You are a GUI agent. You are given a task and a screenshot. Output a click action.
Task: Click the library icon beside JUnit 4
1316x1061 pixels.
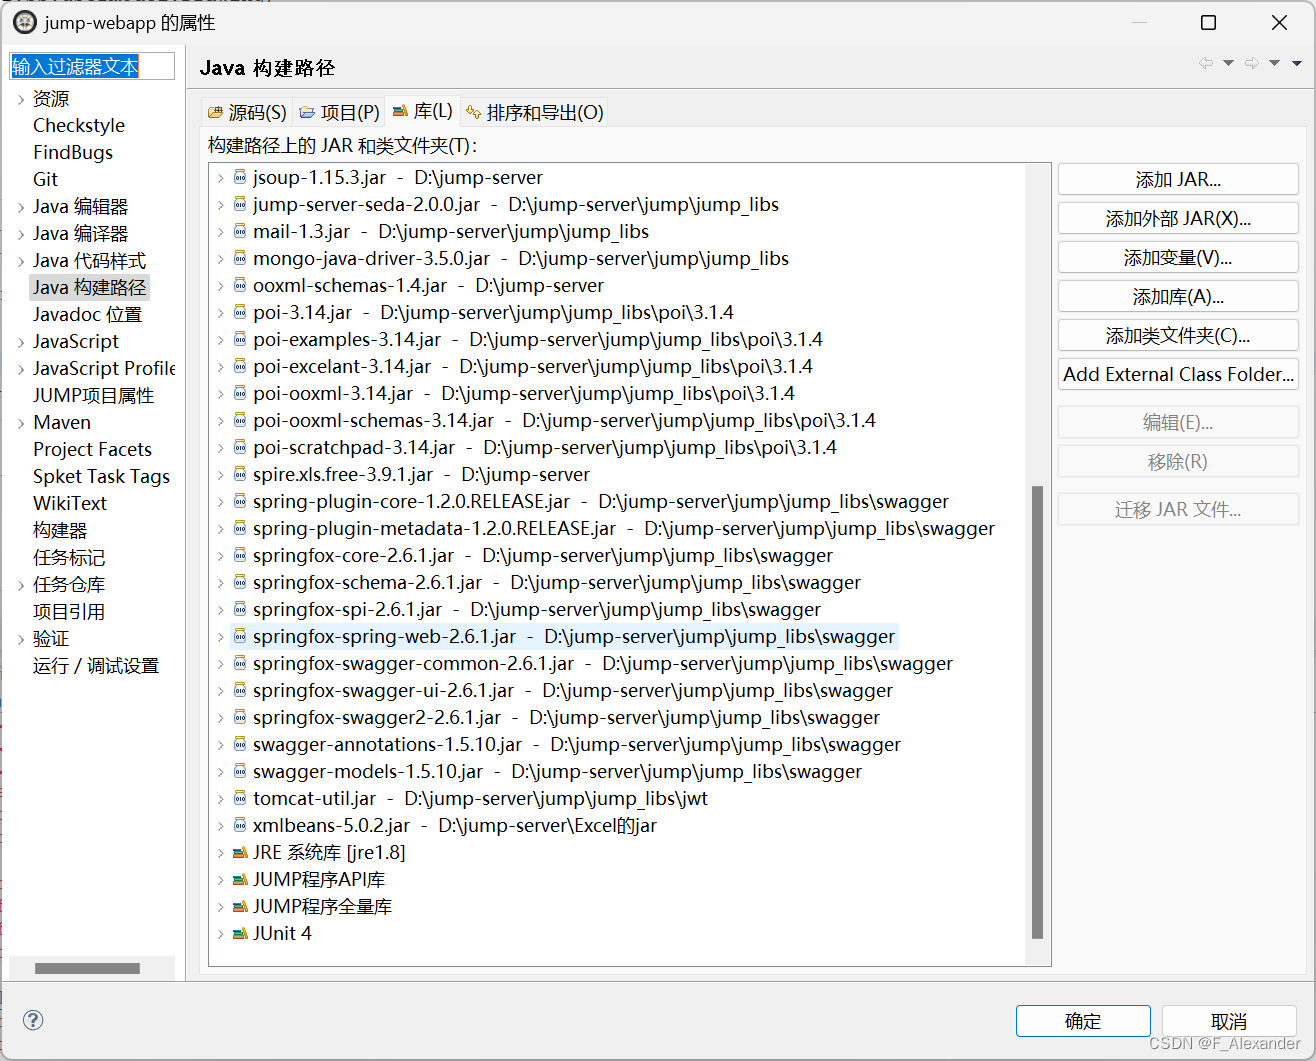click(240, 933)
